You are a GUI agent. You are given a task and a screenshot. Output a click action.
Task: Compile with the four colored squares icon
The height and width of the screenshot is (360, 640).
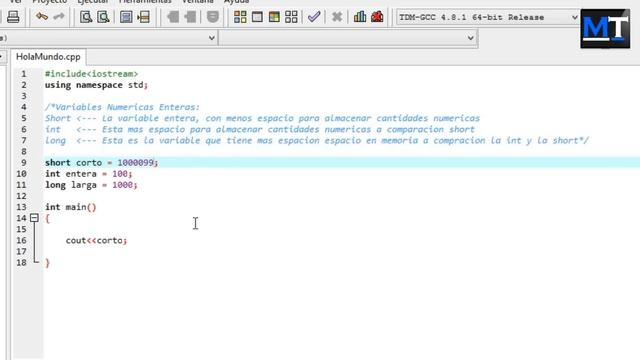[240, 17]
